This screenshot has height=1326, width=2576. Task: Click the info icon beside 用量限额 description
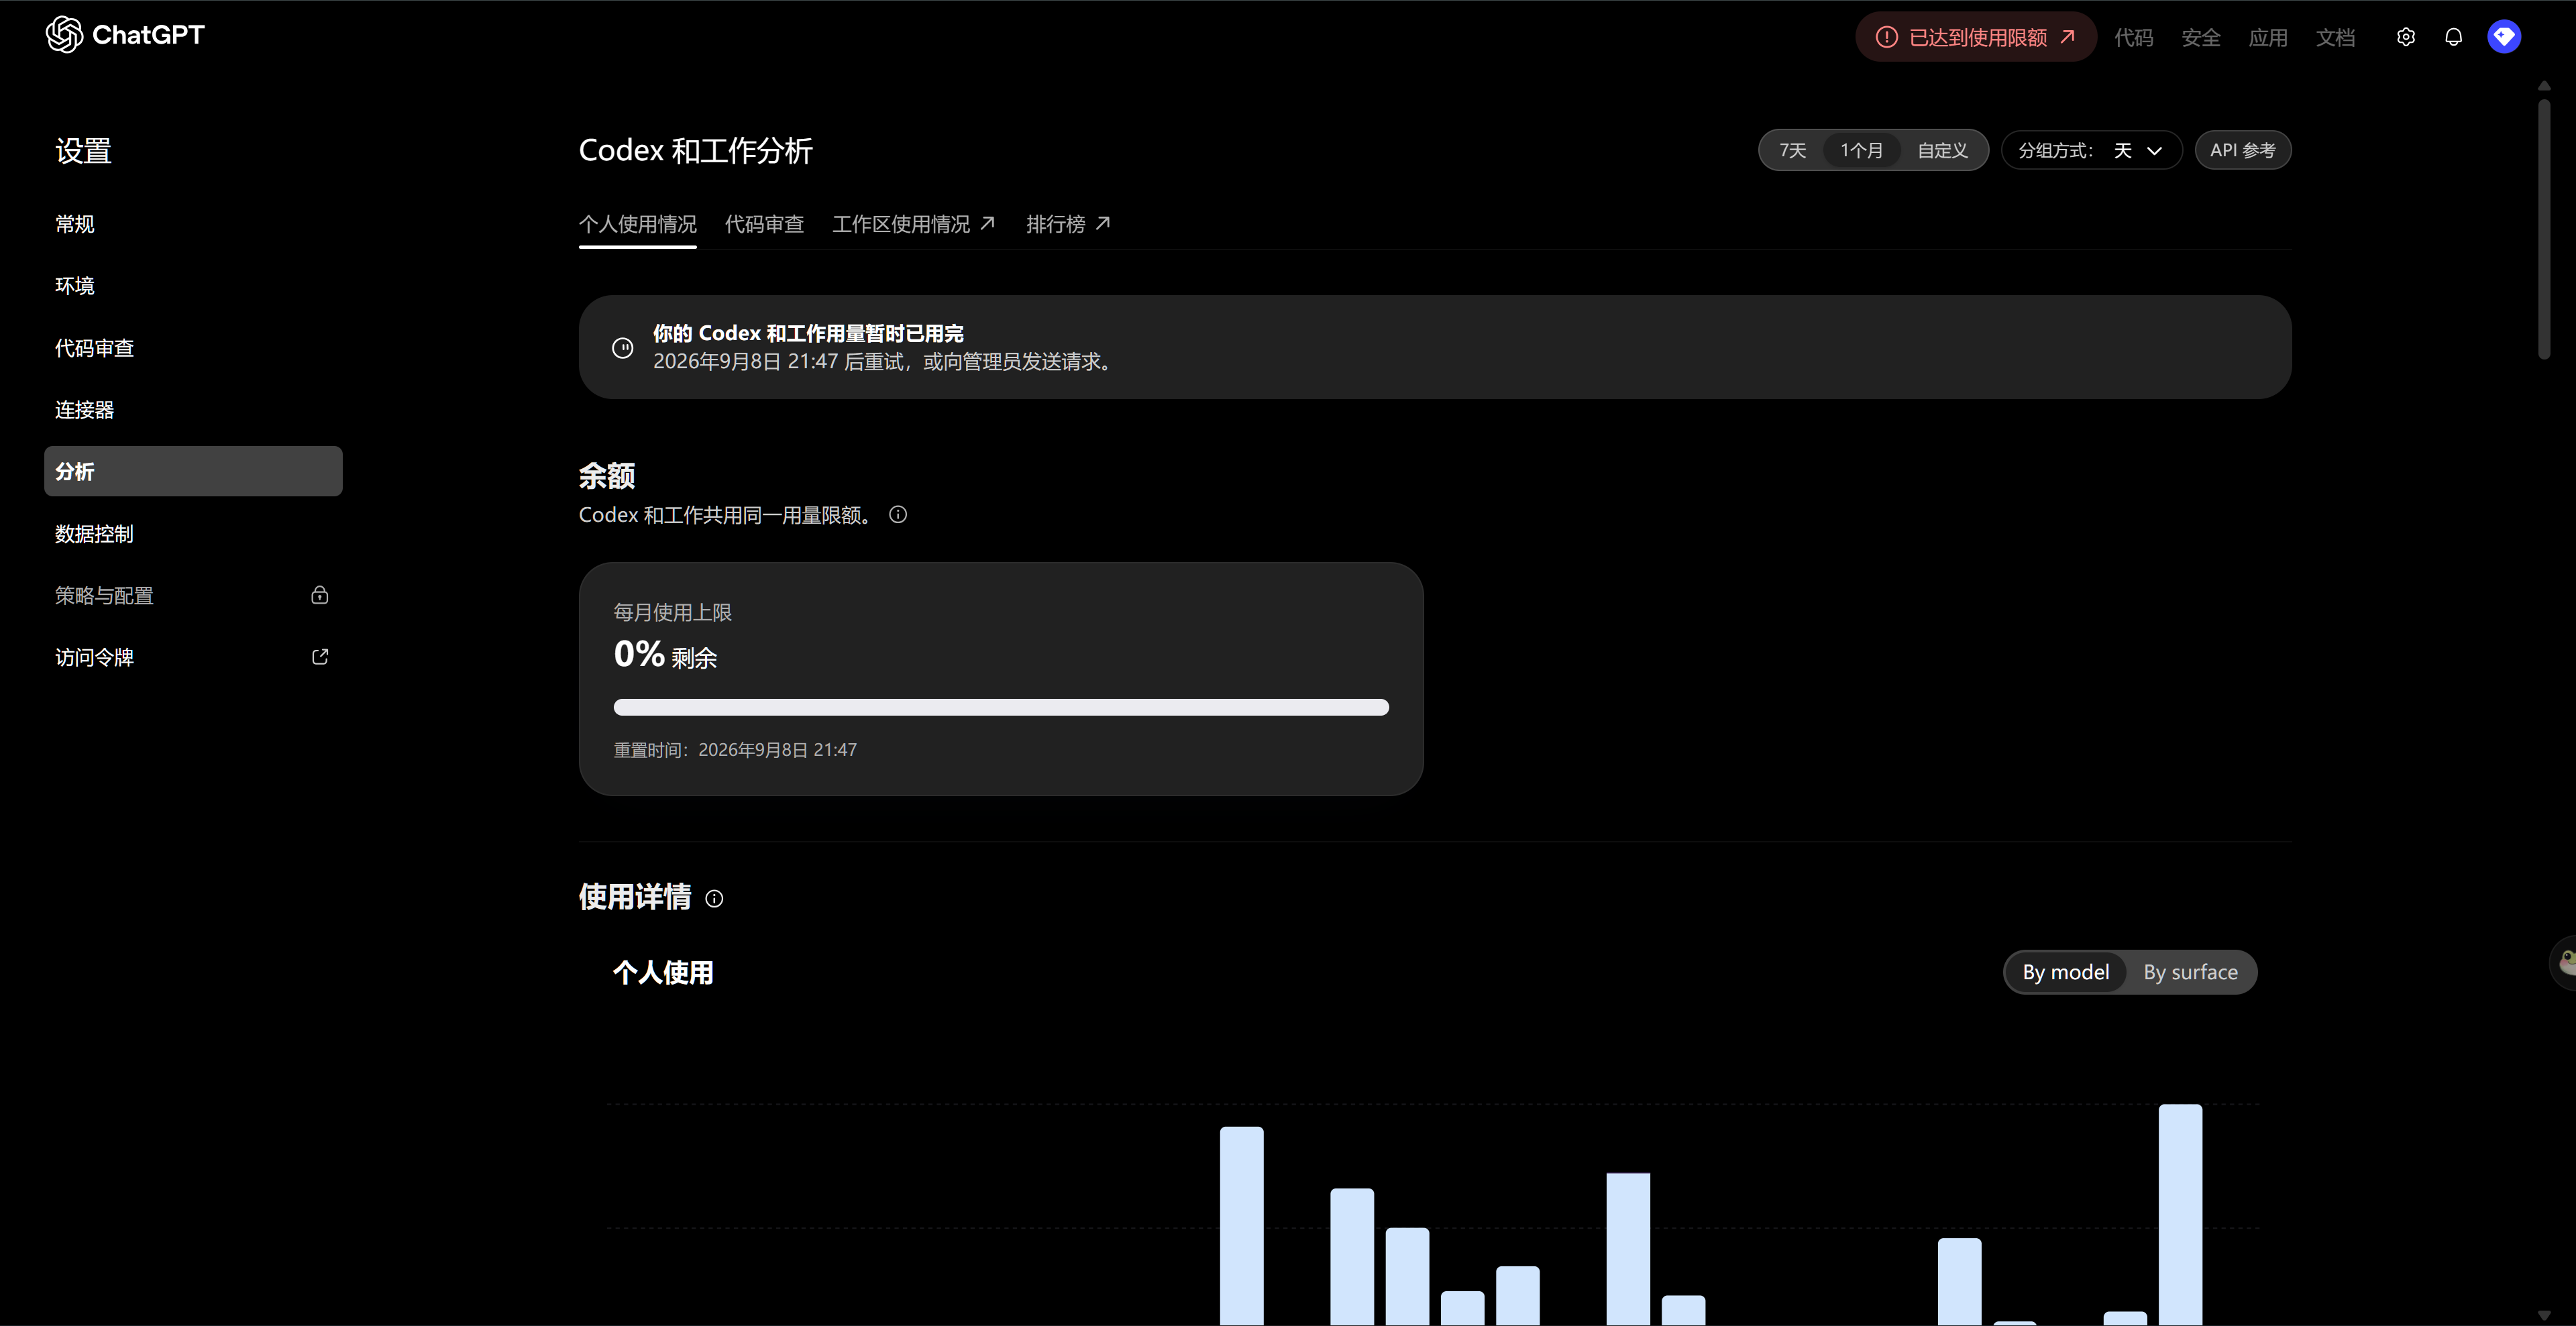tap(898, 514)
